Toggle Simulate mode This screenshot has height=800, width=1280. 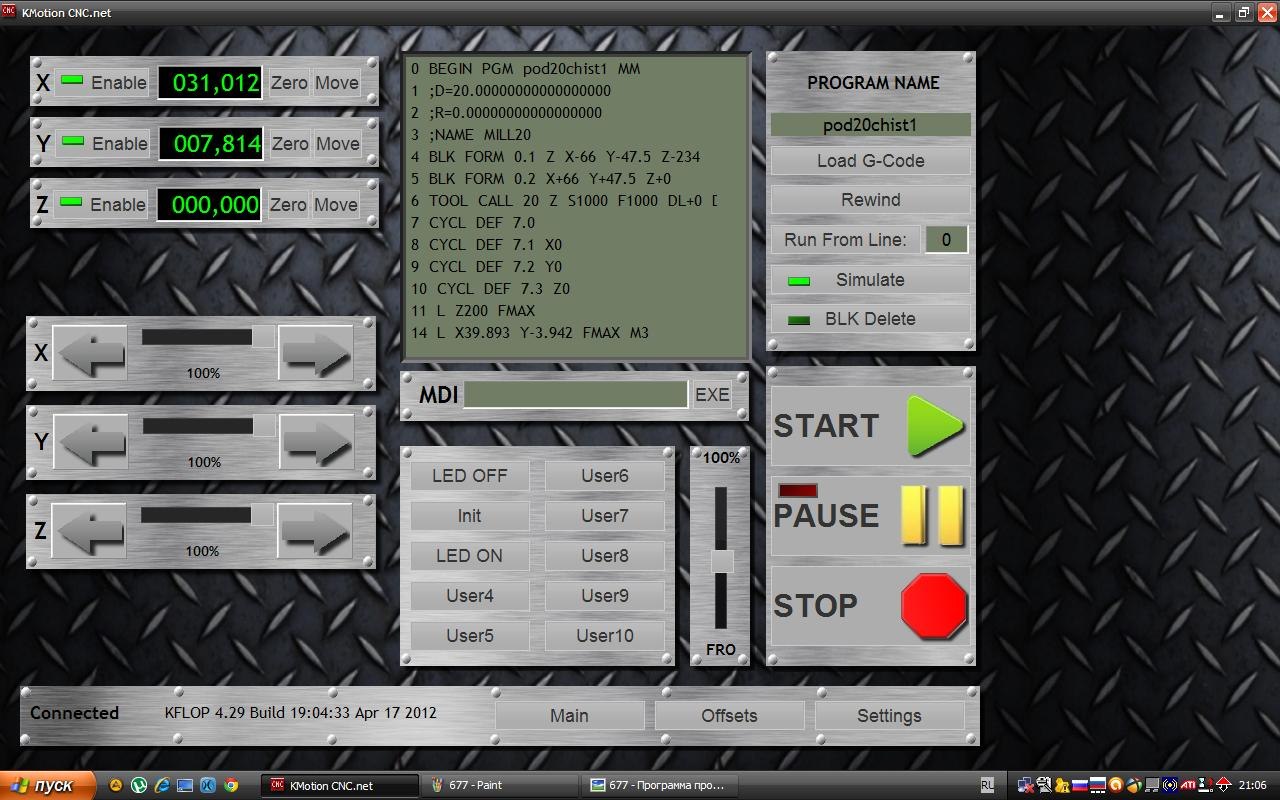(x=870, y=280)
